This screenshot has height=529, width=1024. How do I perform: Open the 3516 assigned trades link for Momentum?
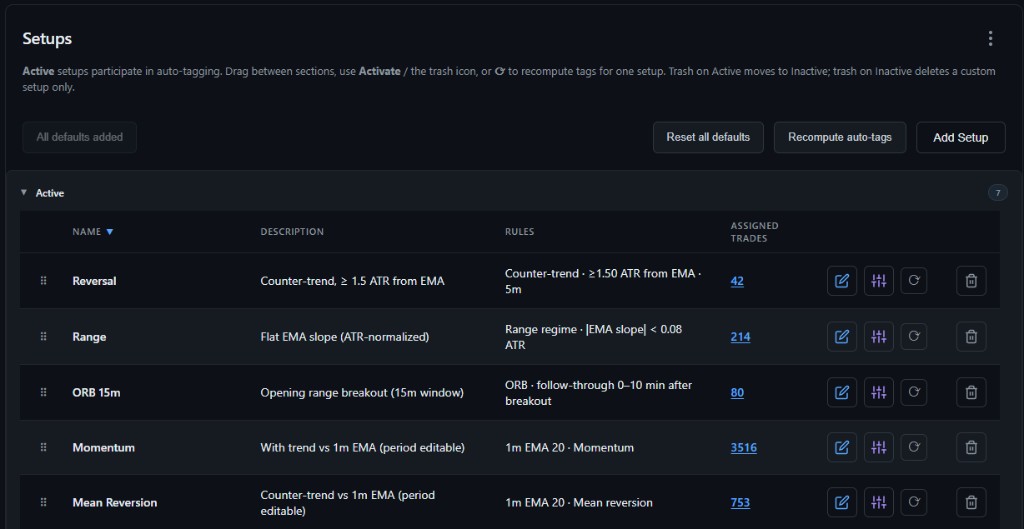(x=744, y=447)
